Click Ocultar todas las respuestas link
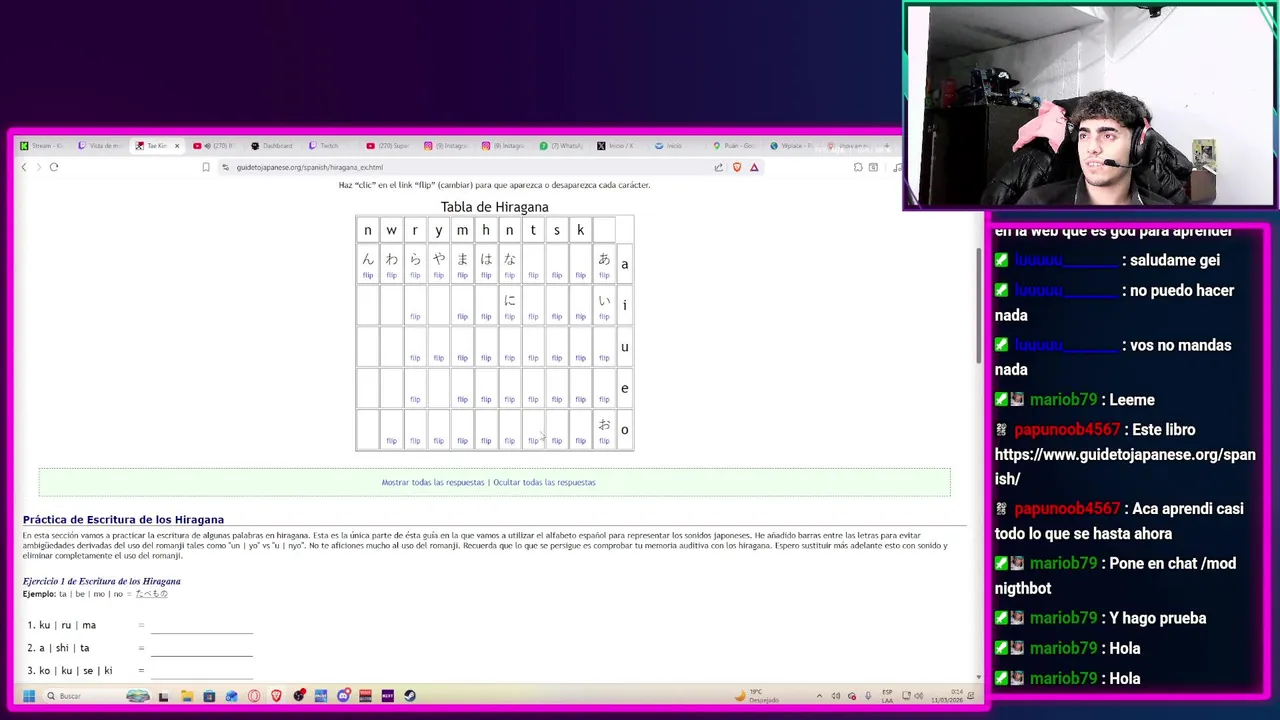The height and width of the screenshot is (720, 1280). click(x=544, y=482)
